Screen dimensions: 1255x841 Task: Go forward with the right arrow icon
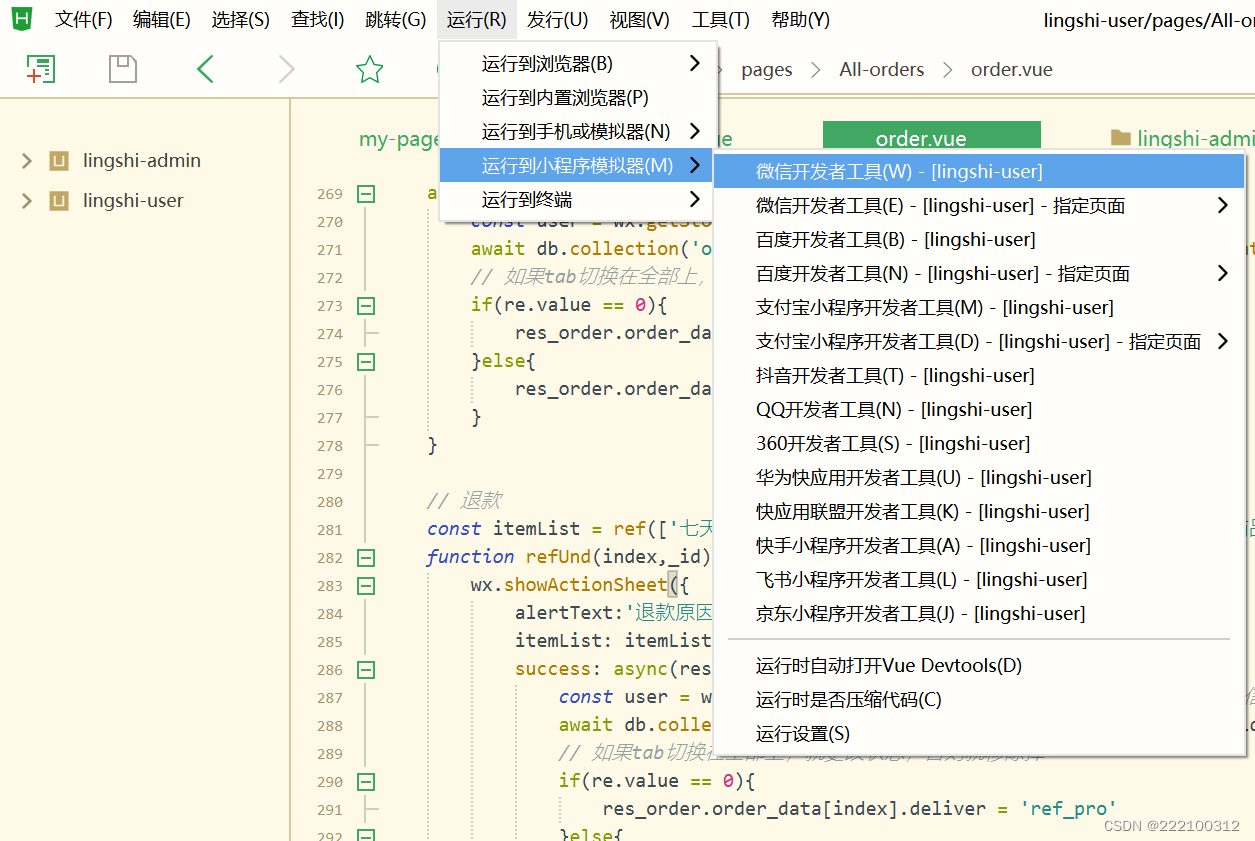pyautogui.click(x=287, y=69)
